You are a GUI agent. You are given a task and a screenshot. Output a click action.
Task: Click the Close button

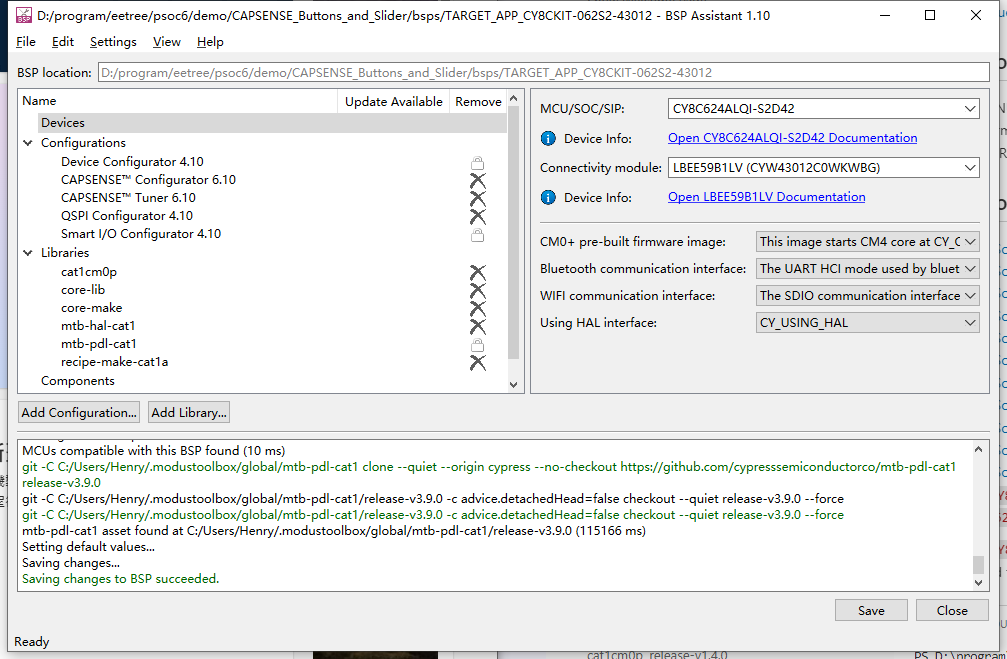[x=952, y=610]
